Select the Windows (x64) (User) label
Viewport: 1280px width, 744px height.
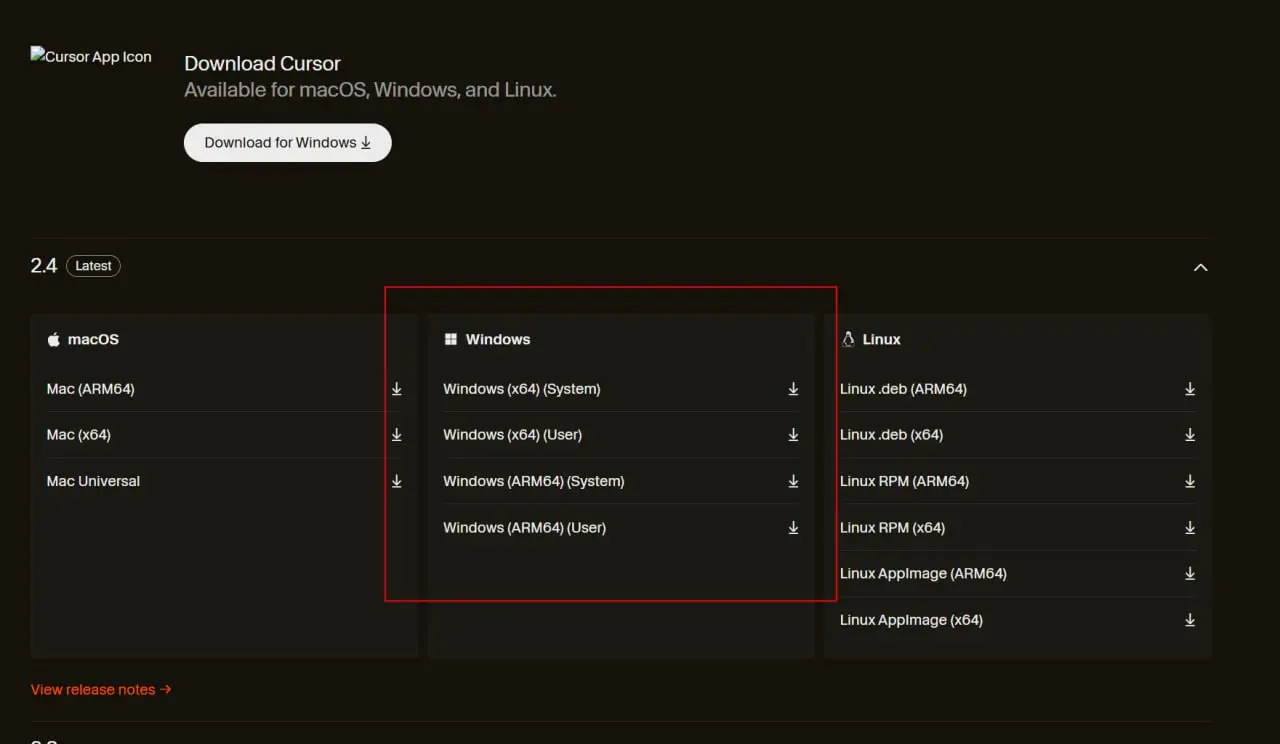(512, 435)
